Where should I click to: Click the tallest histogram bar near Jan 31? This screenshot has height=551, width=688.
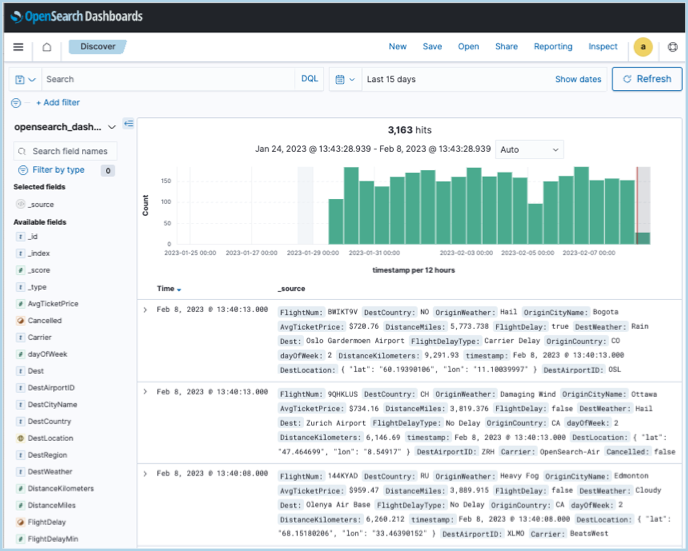[x=351, y=206]
